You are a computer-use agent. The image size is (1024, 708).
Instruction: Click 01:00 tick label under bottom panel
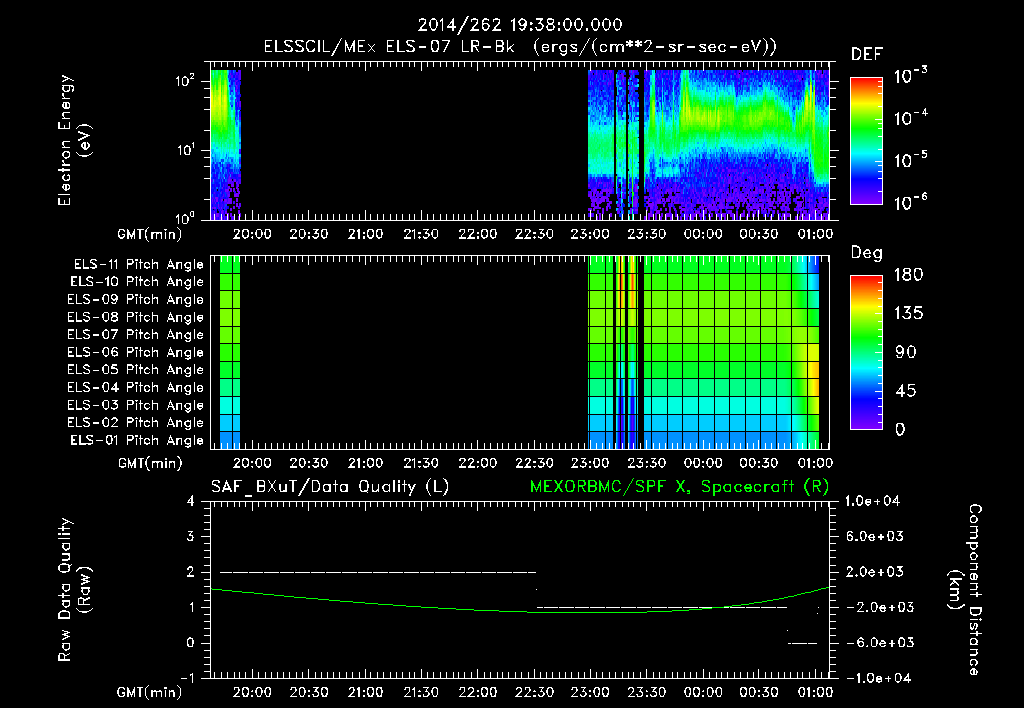(x=815, y=692)
